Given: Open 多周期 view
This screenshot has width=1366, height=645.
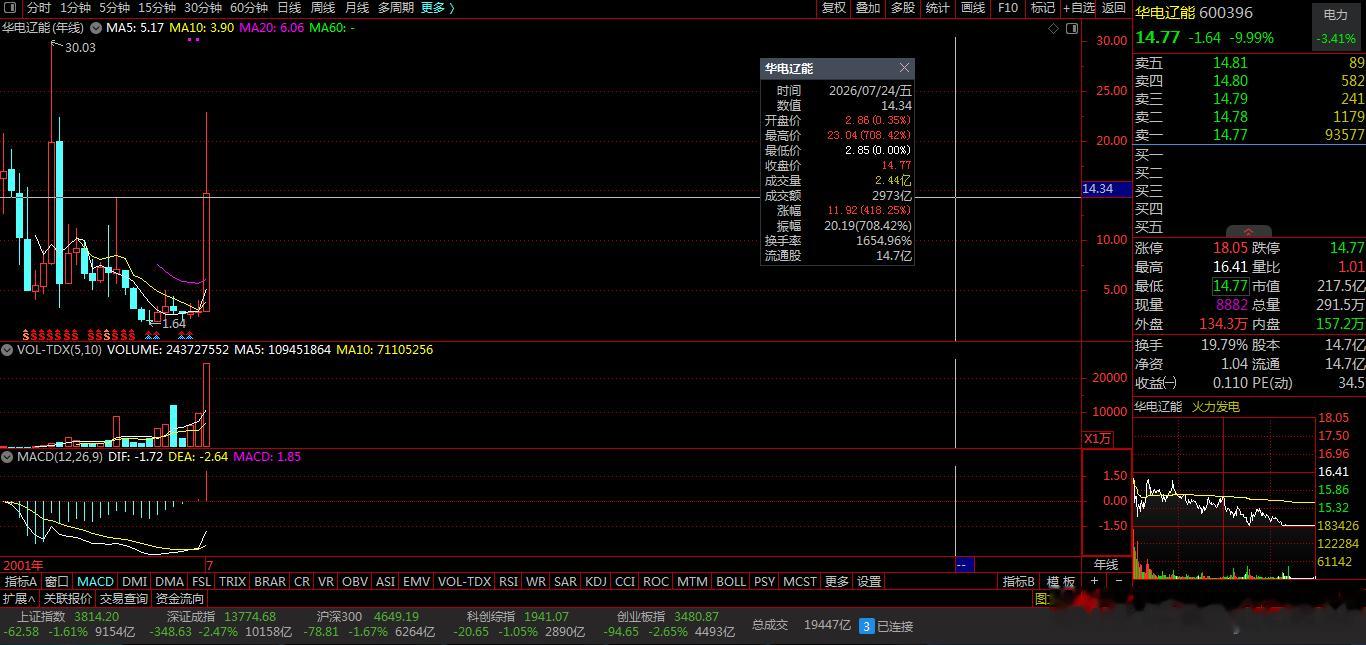Looking at the screenshot, I should 396,8.
